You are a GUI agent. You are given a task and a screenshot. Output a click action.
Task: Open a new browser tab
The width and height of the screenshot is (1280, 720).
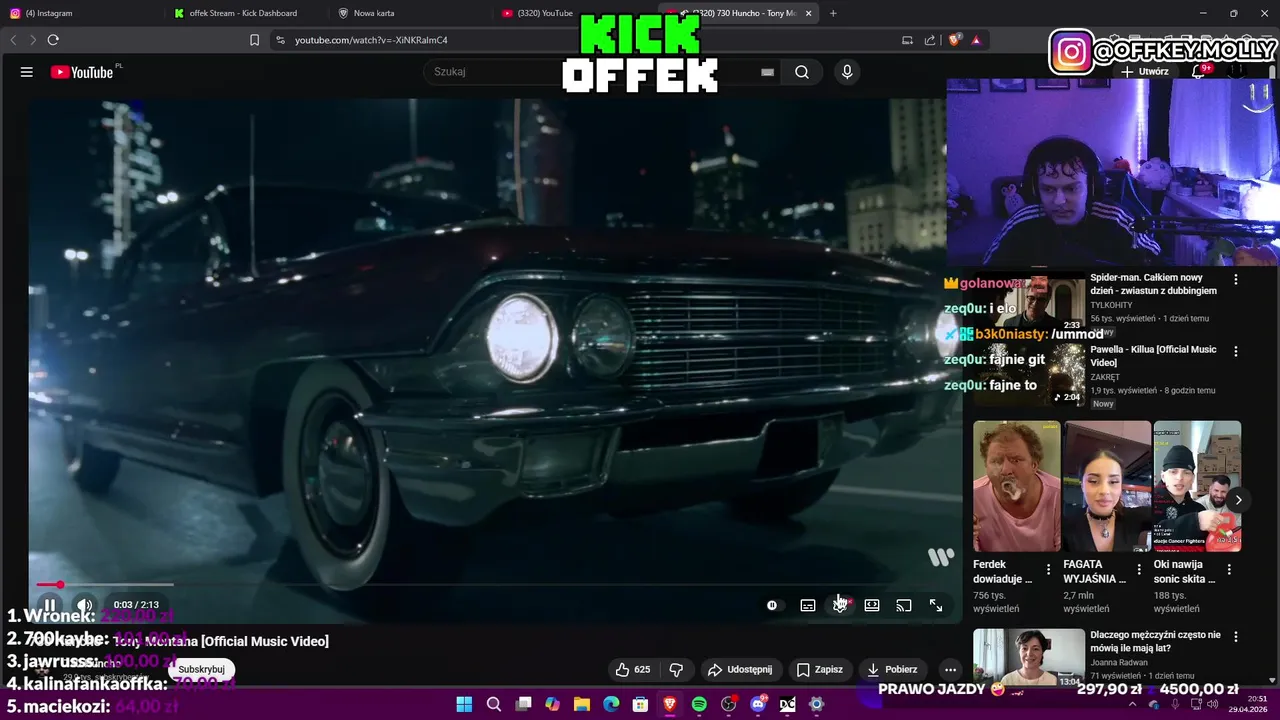click(833, 13)
